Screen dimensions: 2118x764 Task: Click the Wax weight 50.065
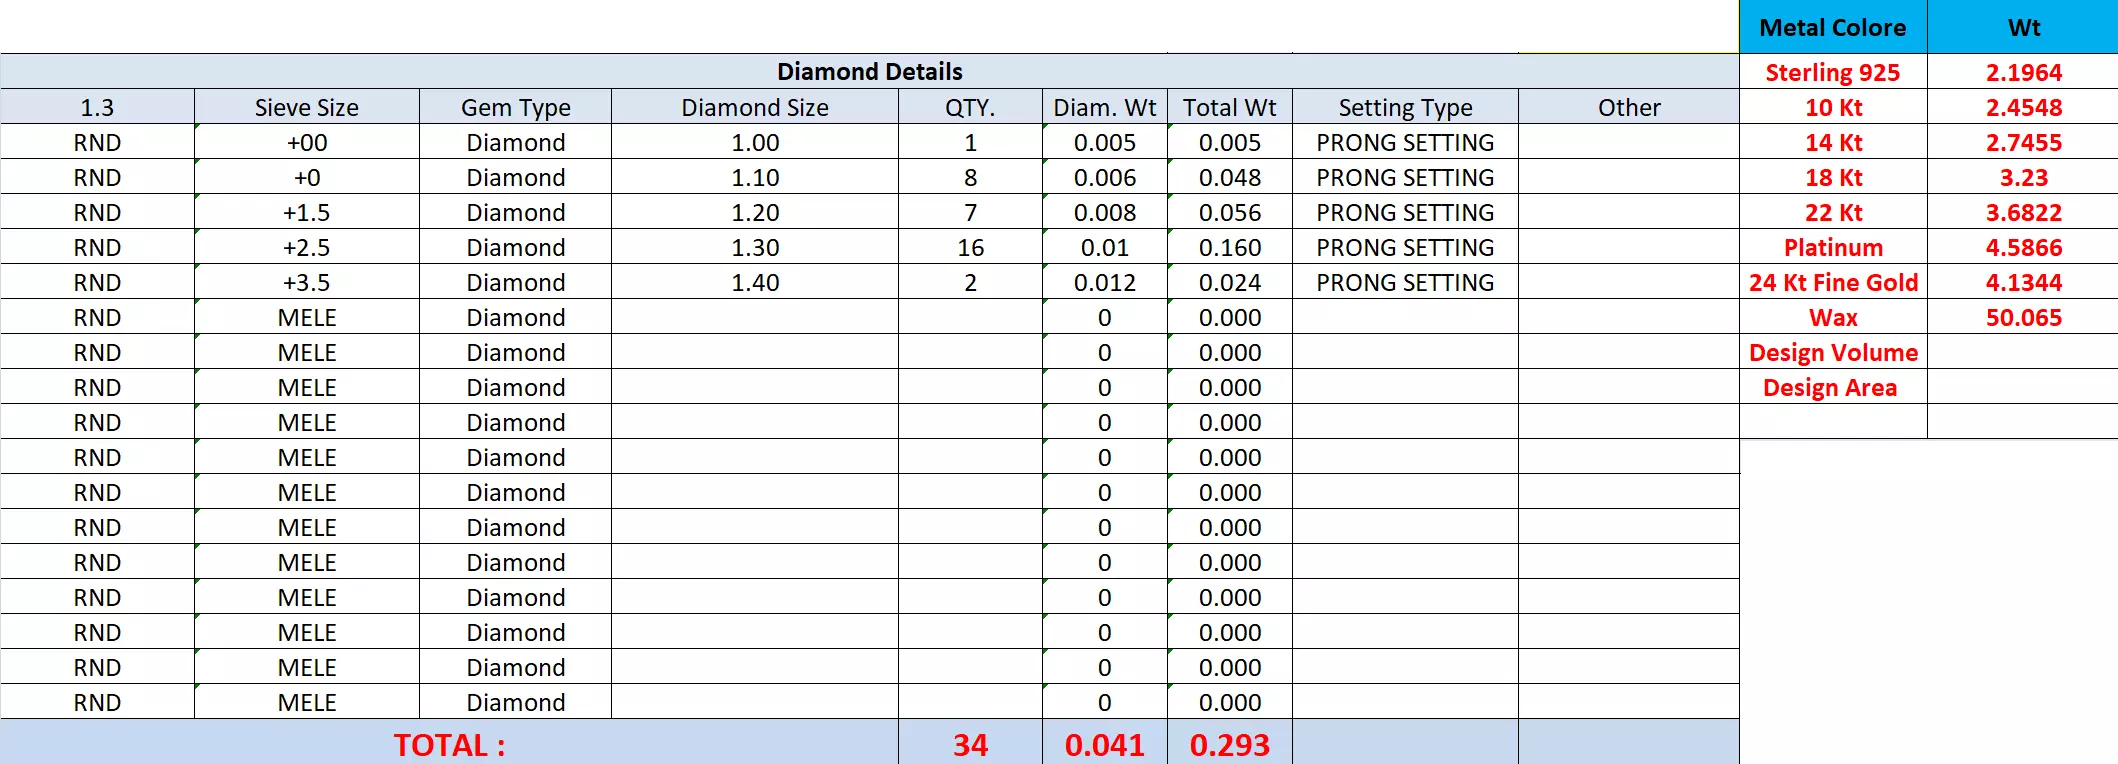click(2023, 317)
